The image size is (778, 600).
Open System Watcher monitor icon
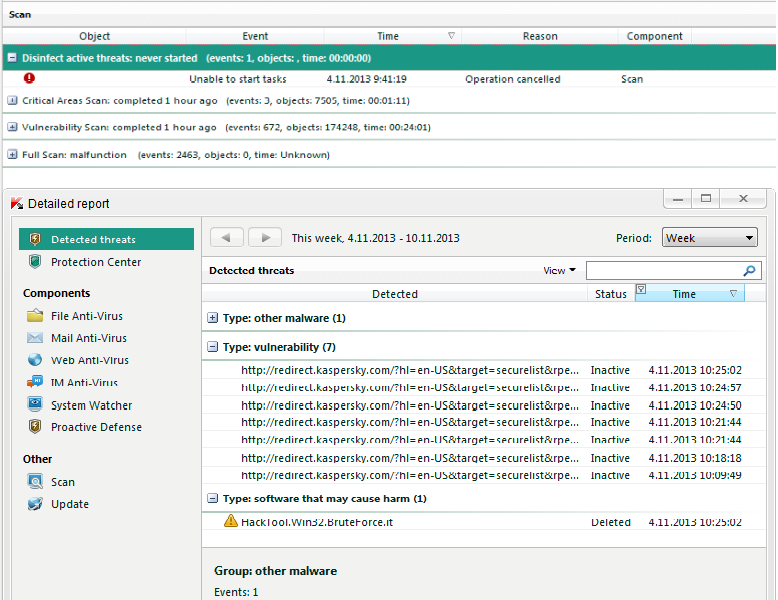tap(35, 405)
